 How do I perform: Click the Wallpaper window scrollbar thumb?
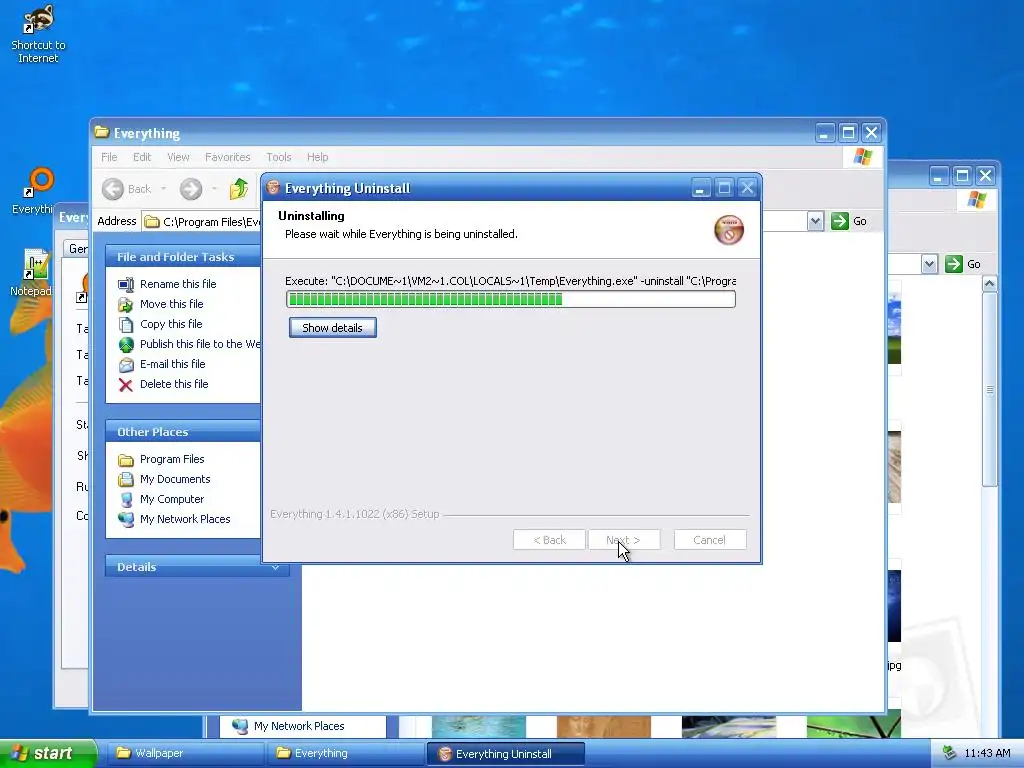(989, 389)
